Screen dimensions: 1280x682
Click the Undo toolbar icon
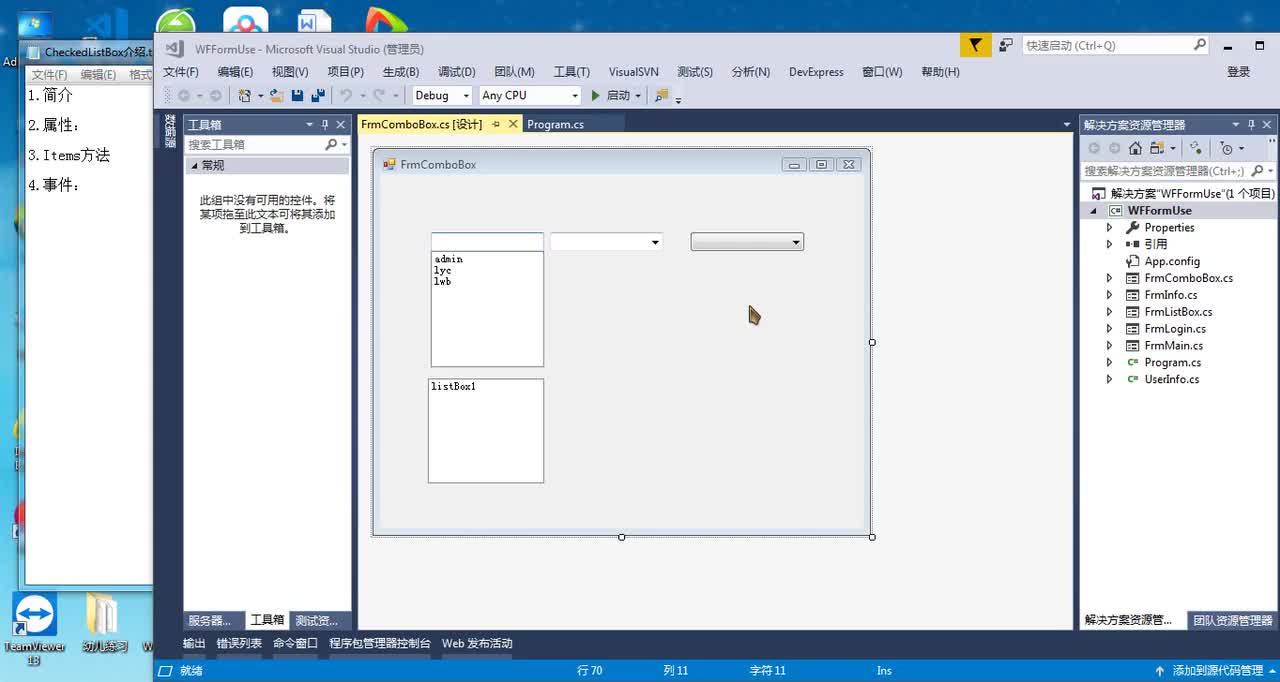[345, 95]
